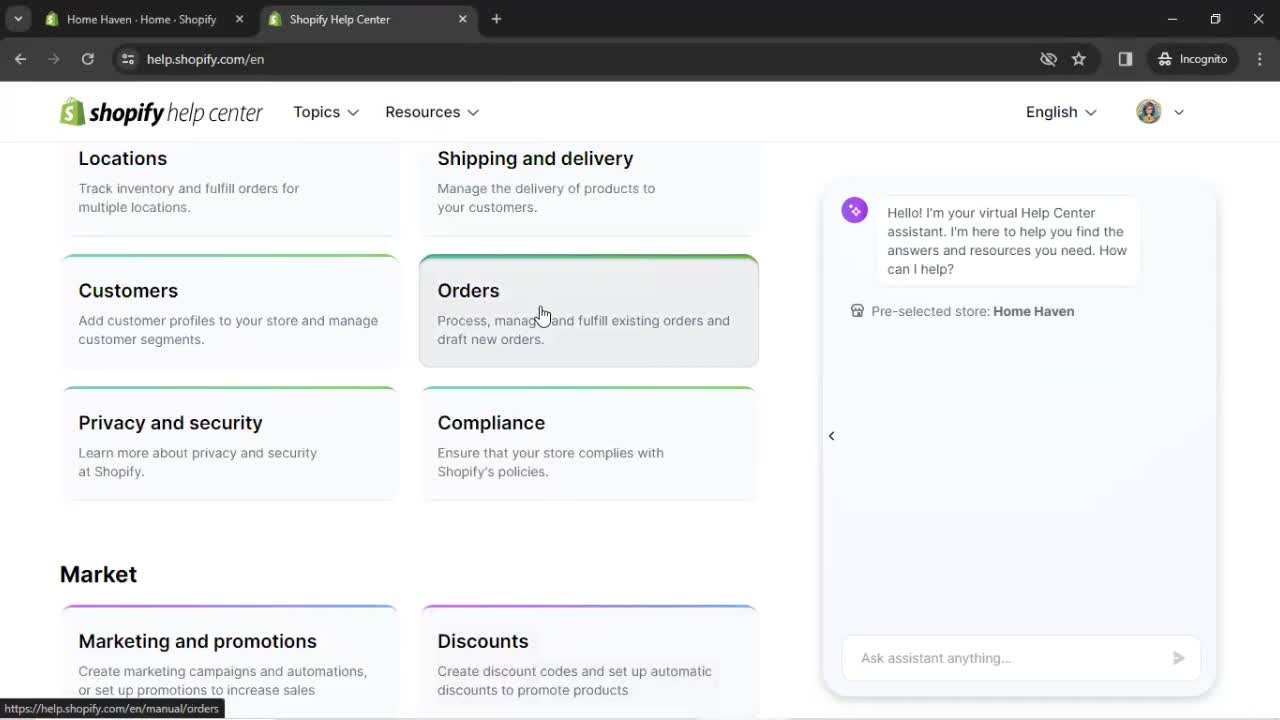Click the purple assistant sparkle icon
Image resolution: width=1280 pixels, height=720 pixels.
(x=854, y=210)
